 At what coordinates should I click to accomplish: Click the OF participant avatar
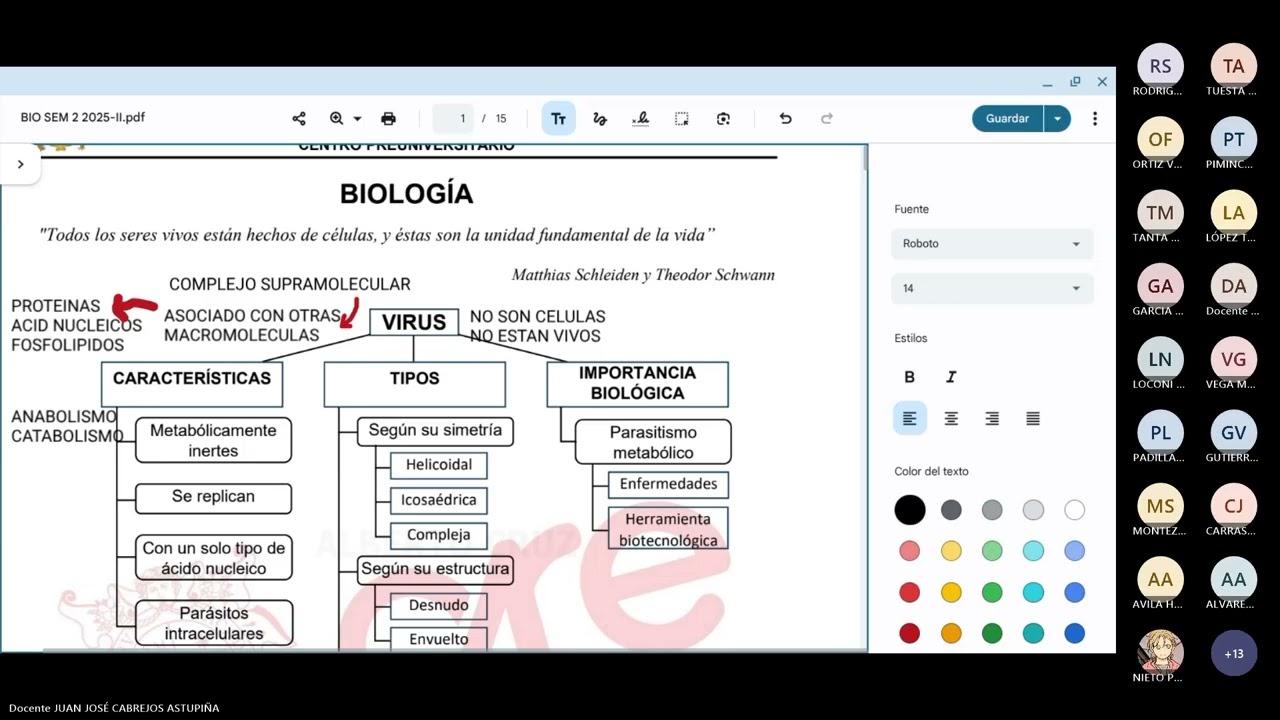[1160, 139]
